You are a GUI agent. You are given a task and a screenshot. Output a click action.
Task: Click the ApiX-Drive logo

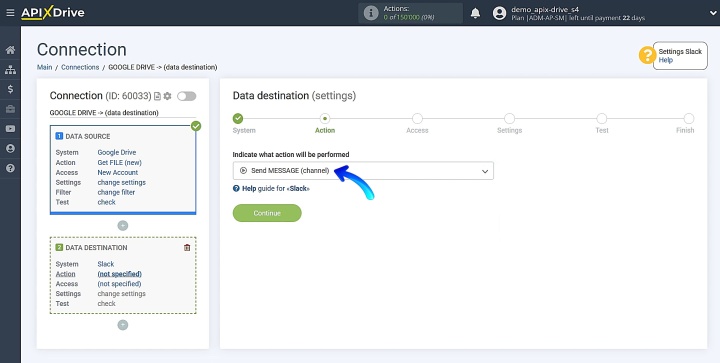click(x=53, y=13)
